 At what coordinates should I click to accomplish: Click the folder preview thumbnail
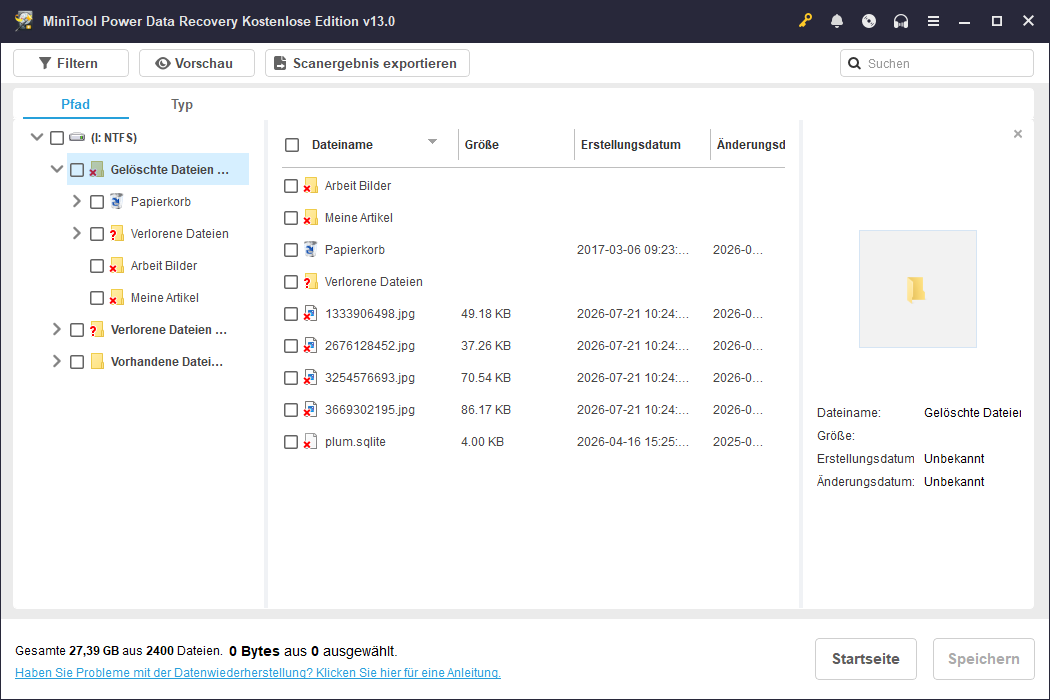point(917,289)
